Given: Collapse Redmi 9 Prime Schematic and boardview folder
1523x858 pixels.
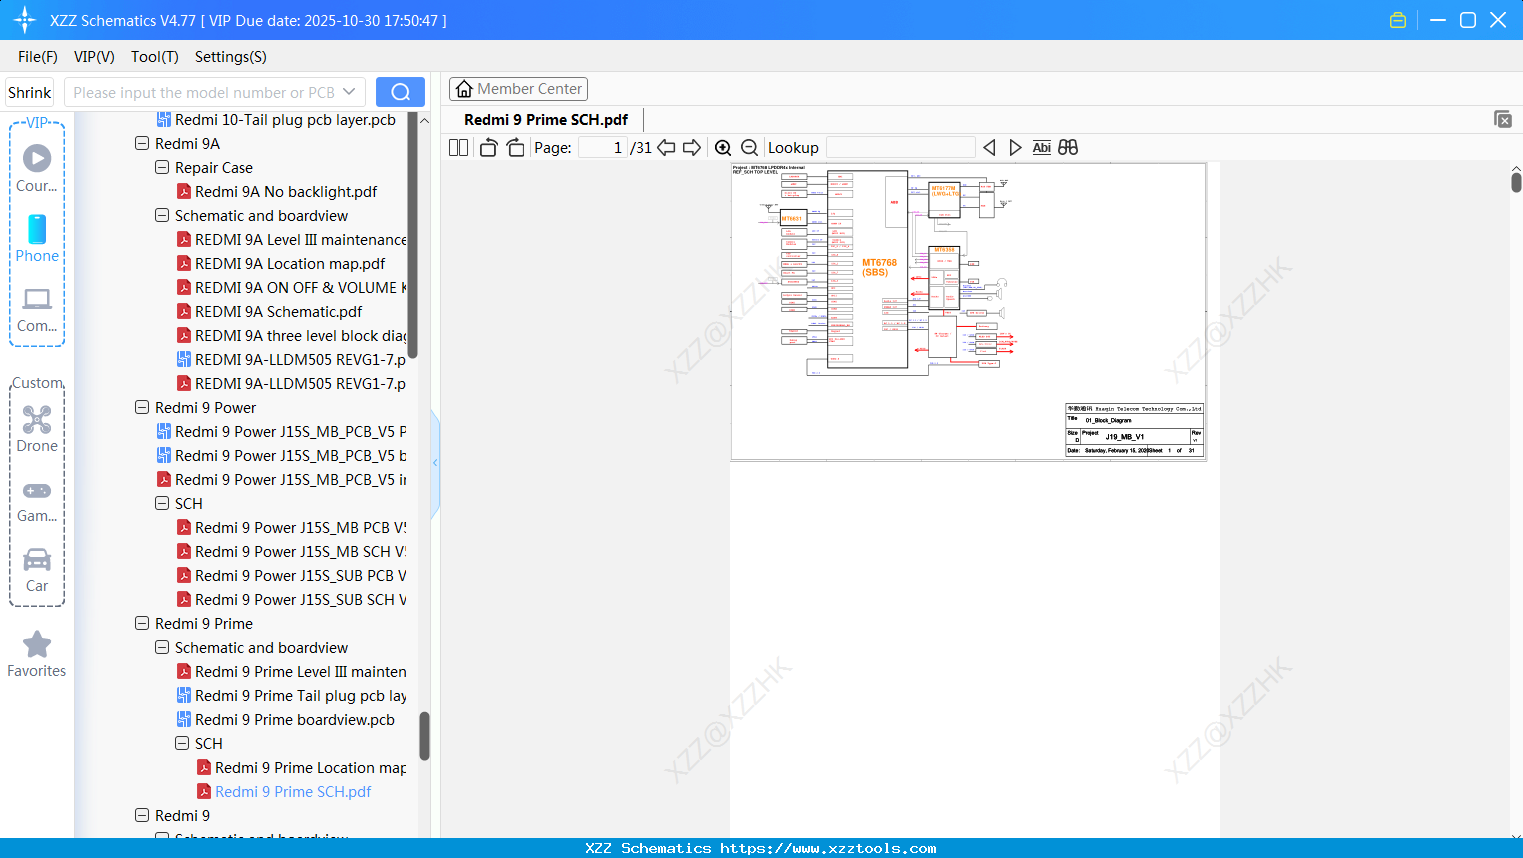Looking at the screenshot, I should (x=162, y=648).
